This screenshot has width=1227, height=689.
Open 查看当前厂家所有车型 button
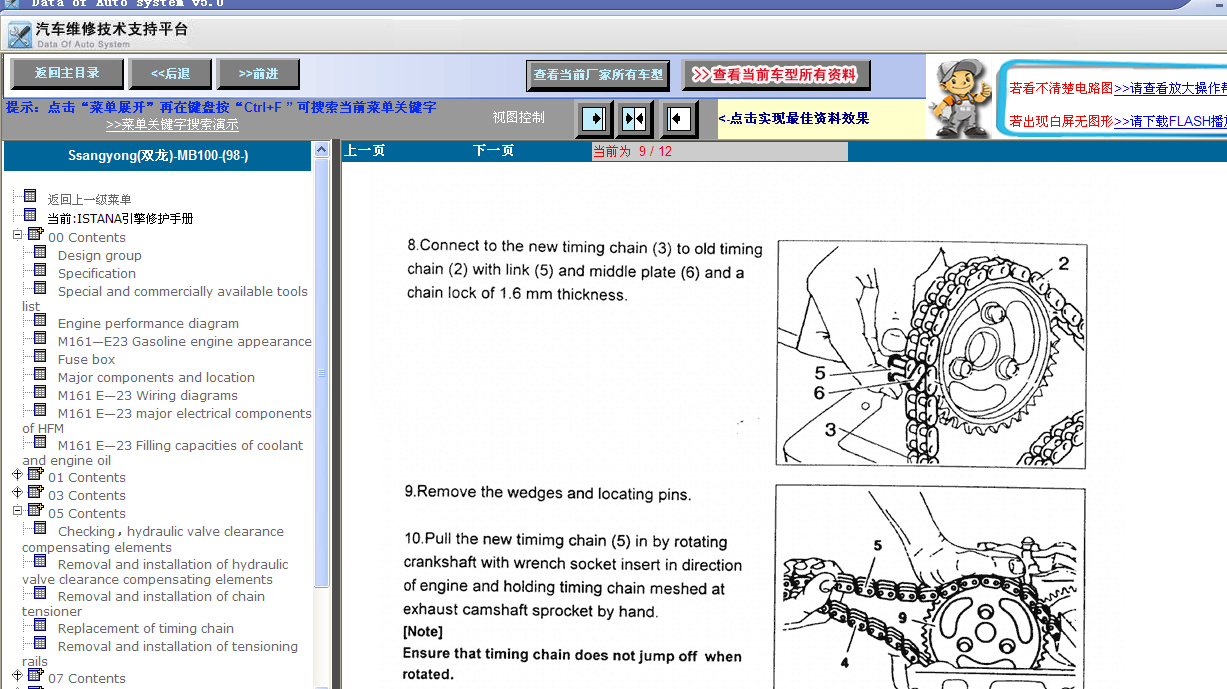598,75
